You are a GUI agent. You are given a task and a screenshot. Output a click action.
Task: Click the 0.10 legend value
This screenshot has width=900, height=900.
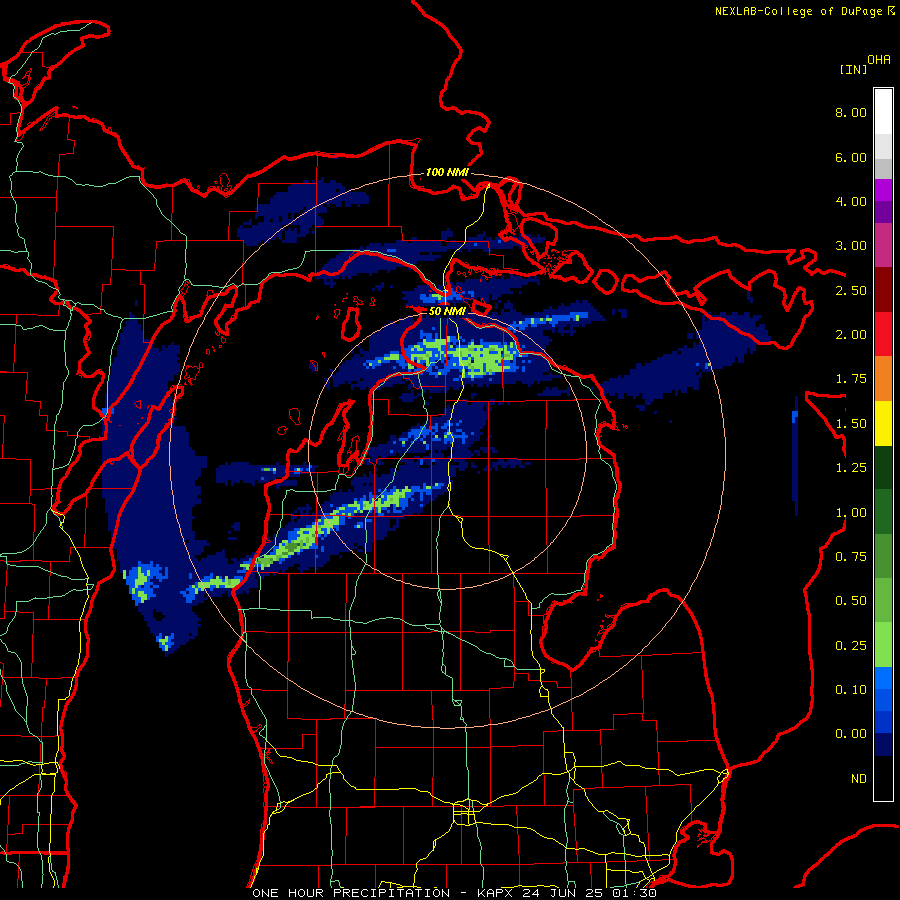[x=851, y=690]
